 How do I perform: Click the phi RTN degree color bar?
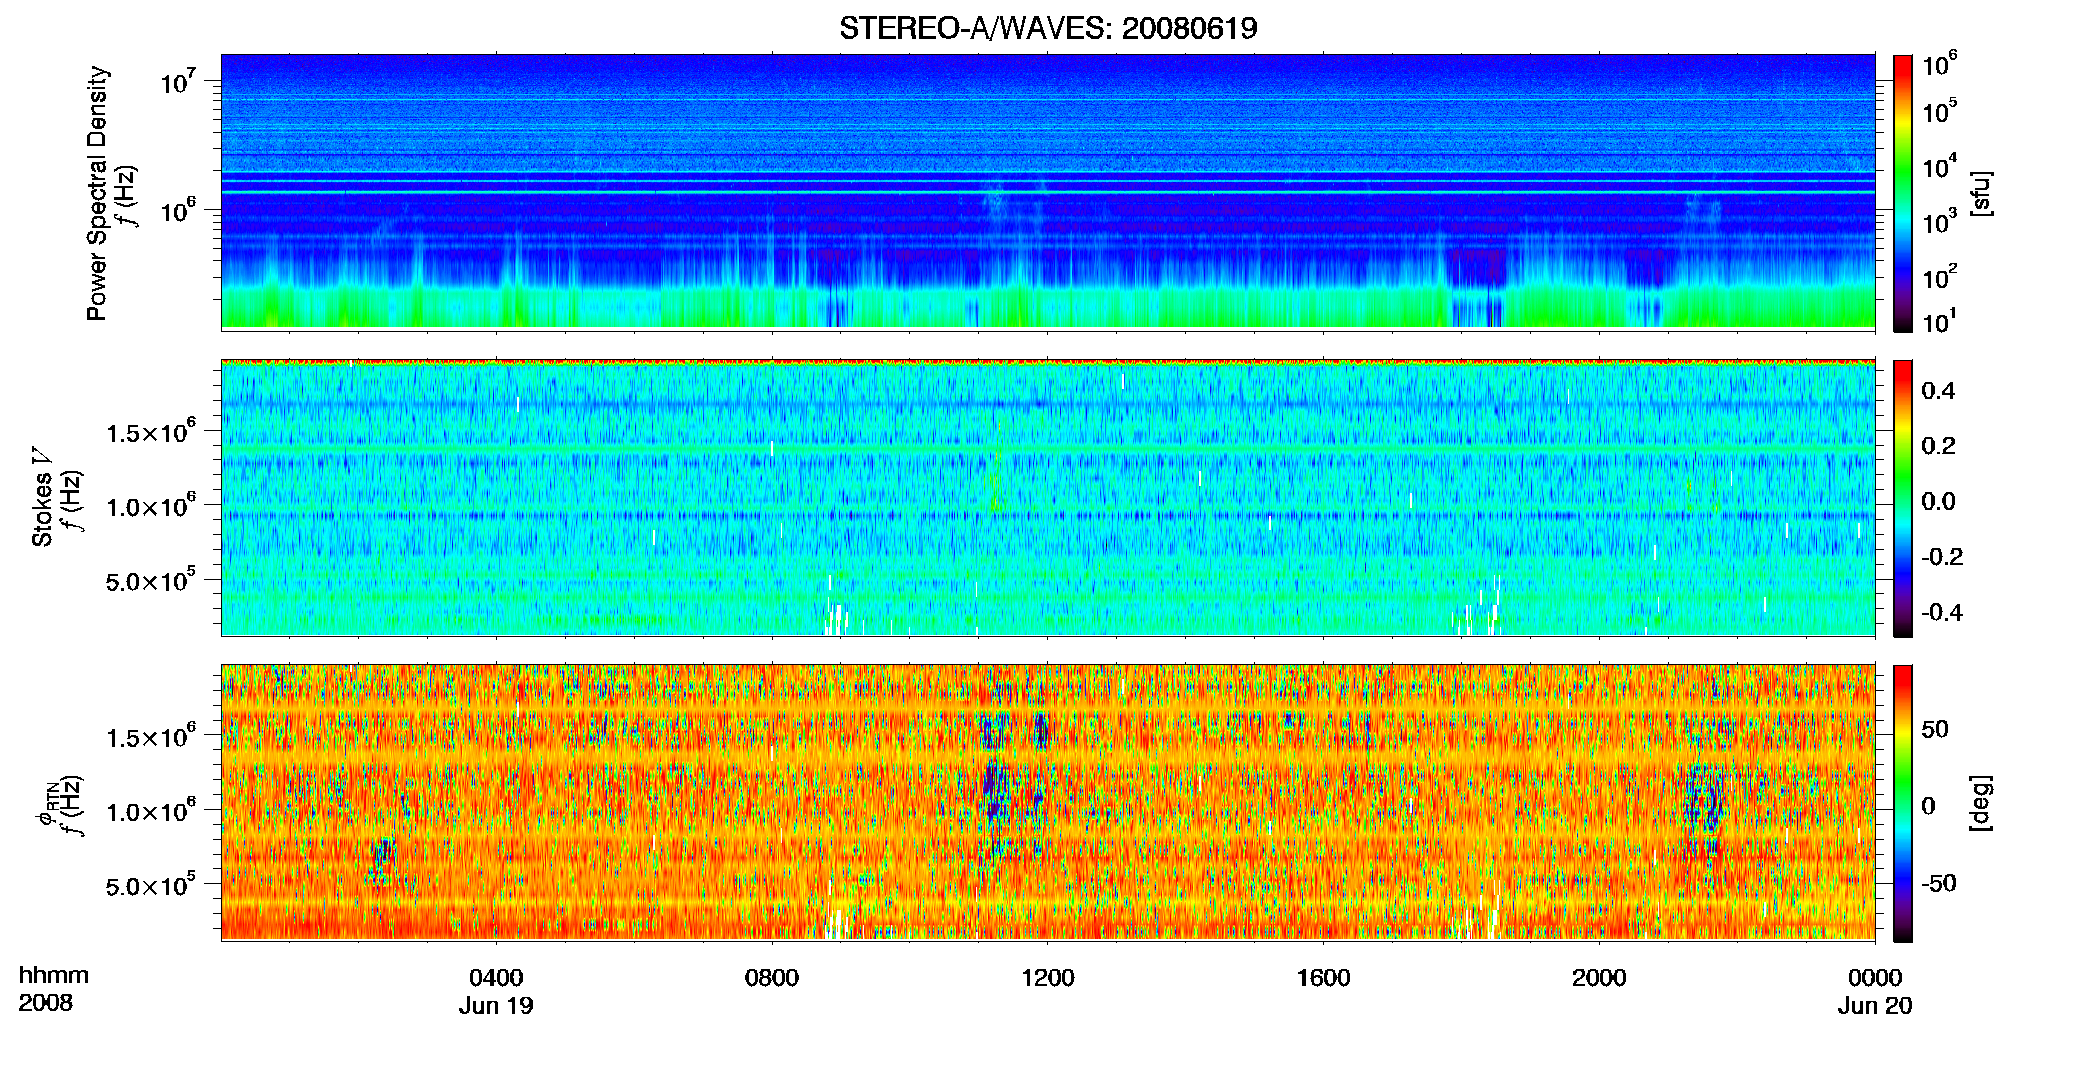[1903, 803]
